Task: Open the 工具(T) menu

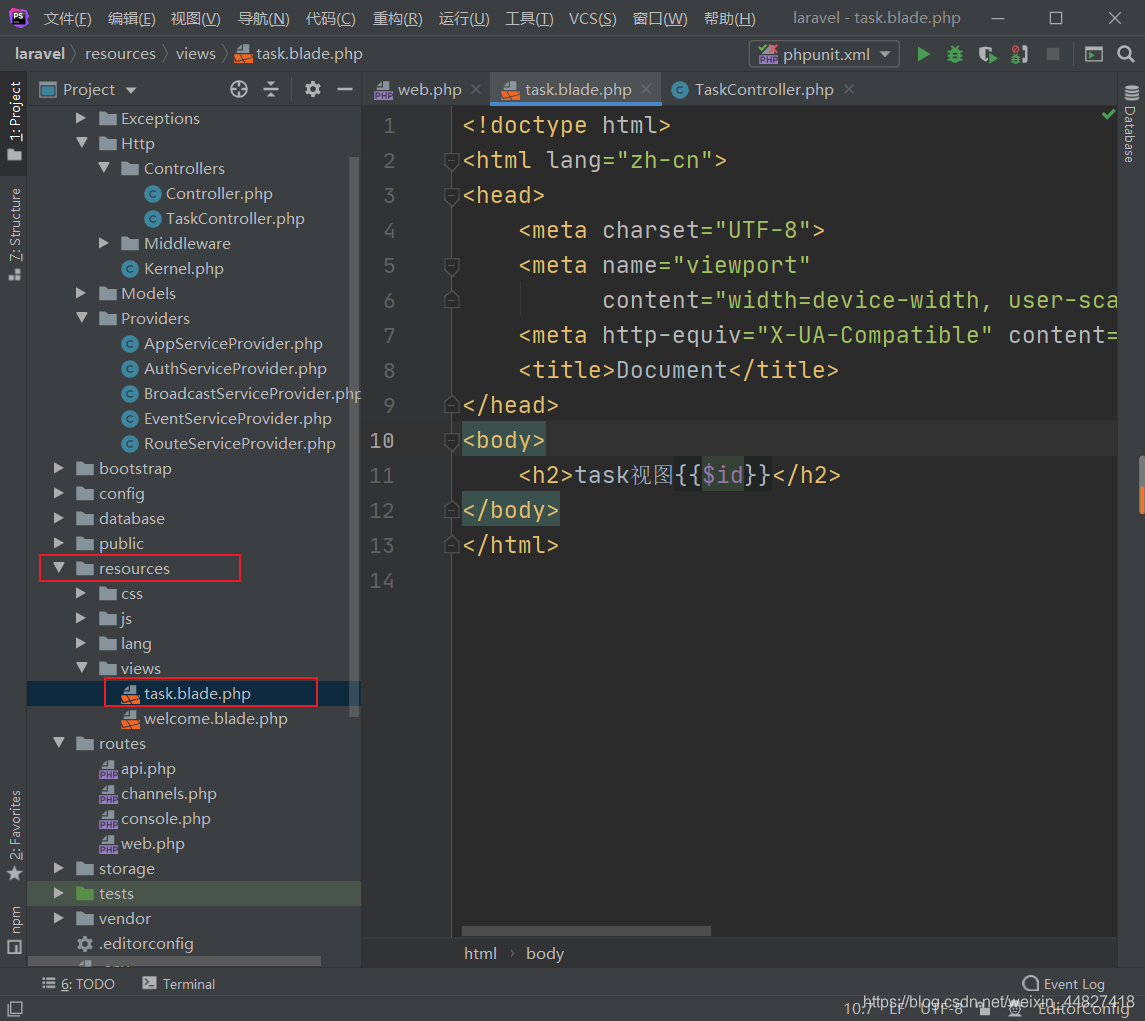Action: click(x=529, y=18)
